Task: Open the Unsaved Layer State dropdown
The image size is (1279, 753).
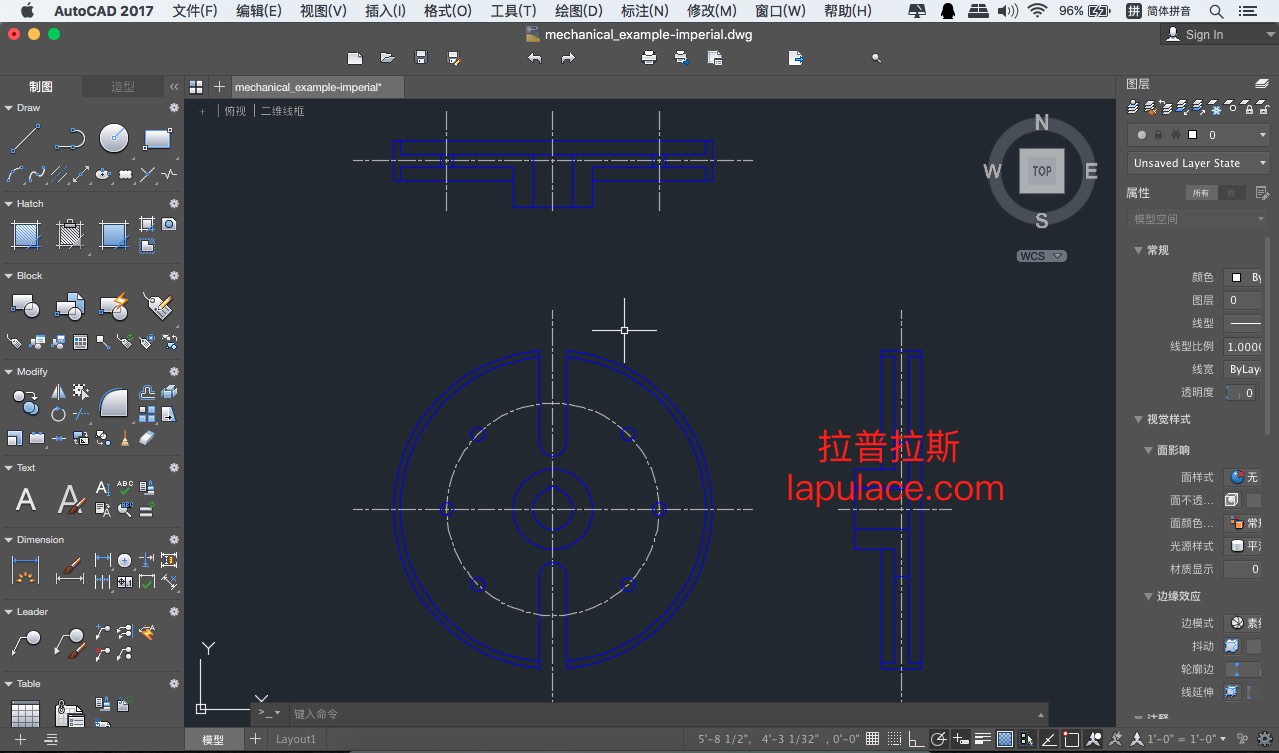Action: pyautogui.click(x=1198, y=163)
